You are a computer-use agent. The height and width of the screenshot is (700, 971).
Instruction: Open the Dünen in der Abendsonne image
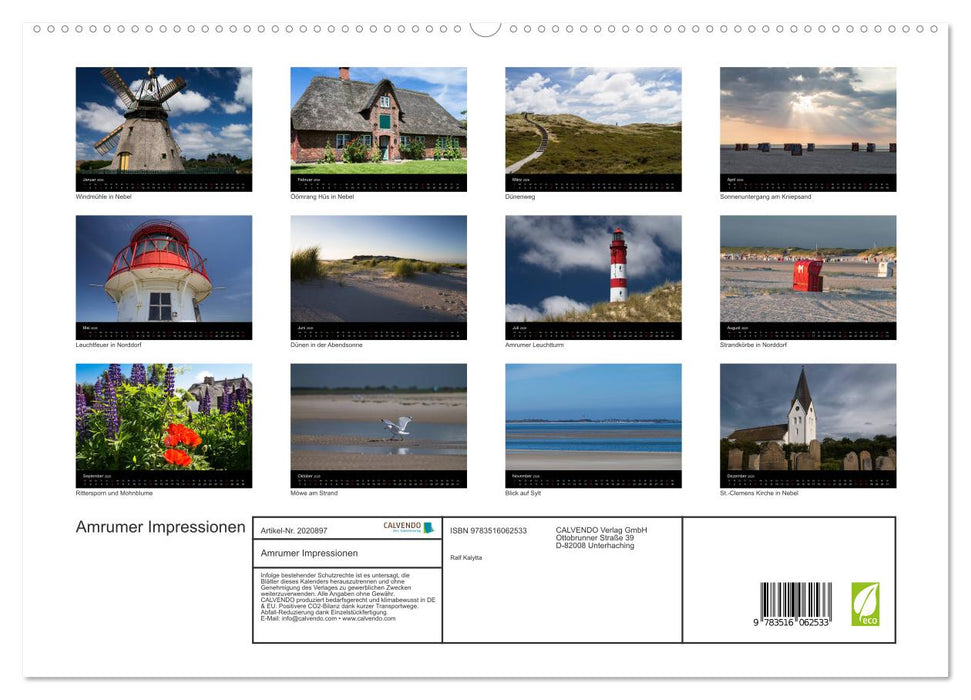click(378, 276)
